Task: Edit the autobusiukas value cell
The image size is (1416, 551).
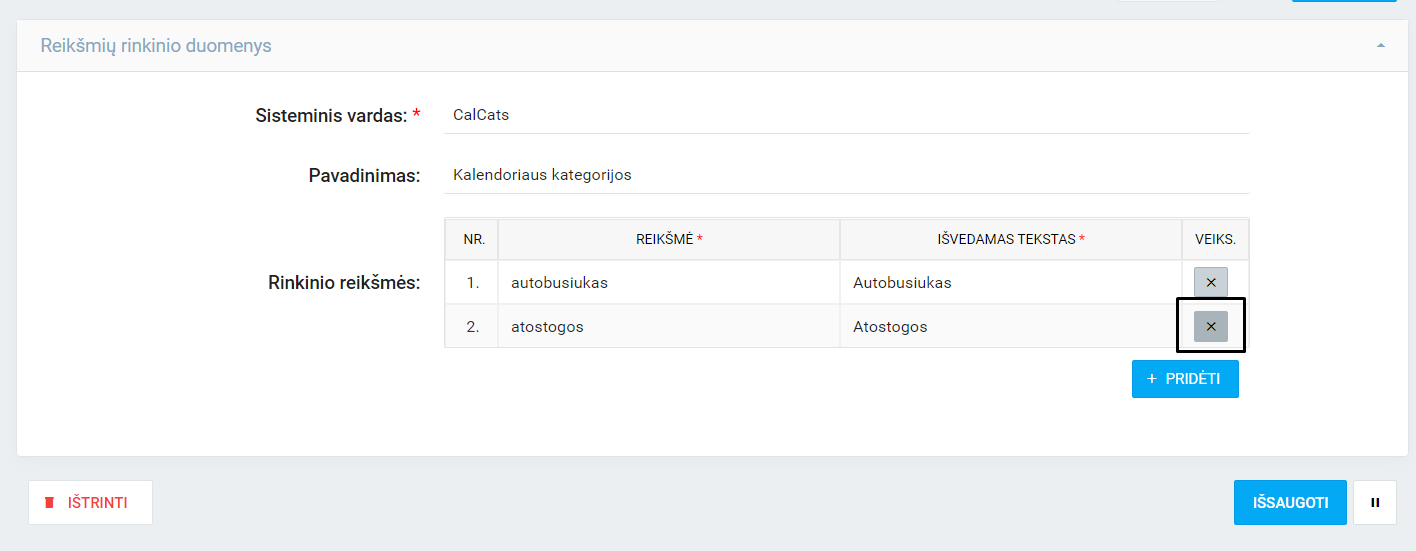Action: click(668, 283)
